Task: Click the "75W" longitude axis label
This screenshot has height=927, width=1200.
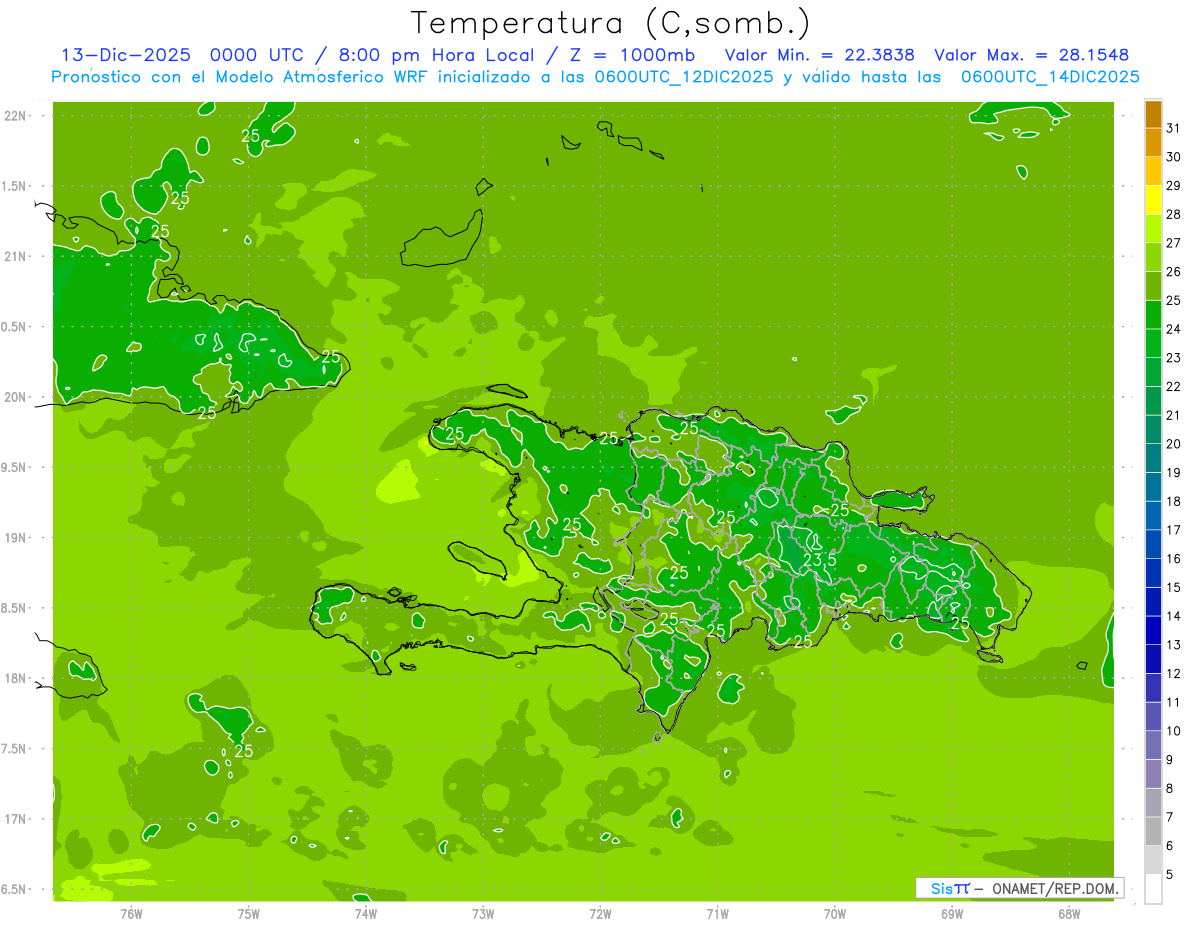Action: coord(248,914)
